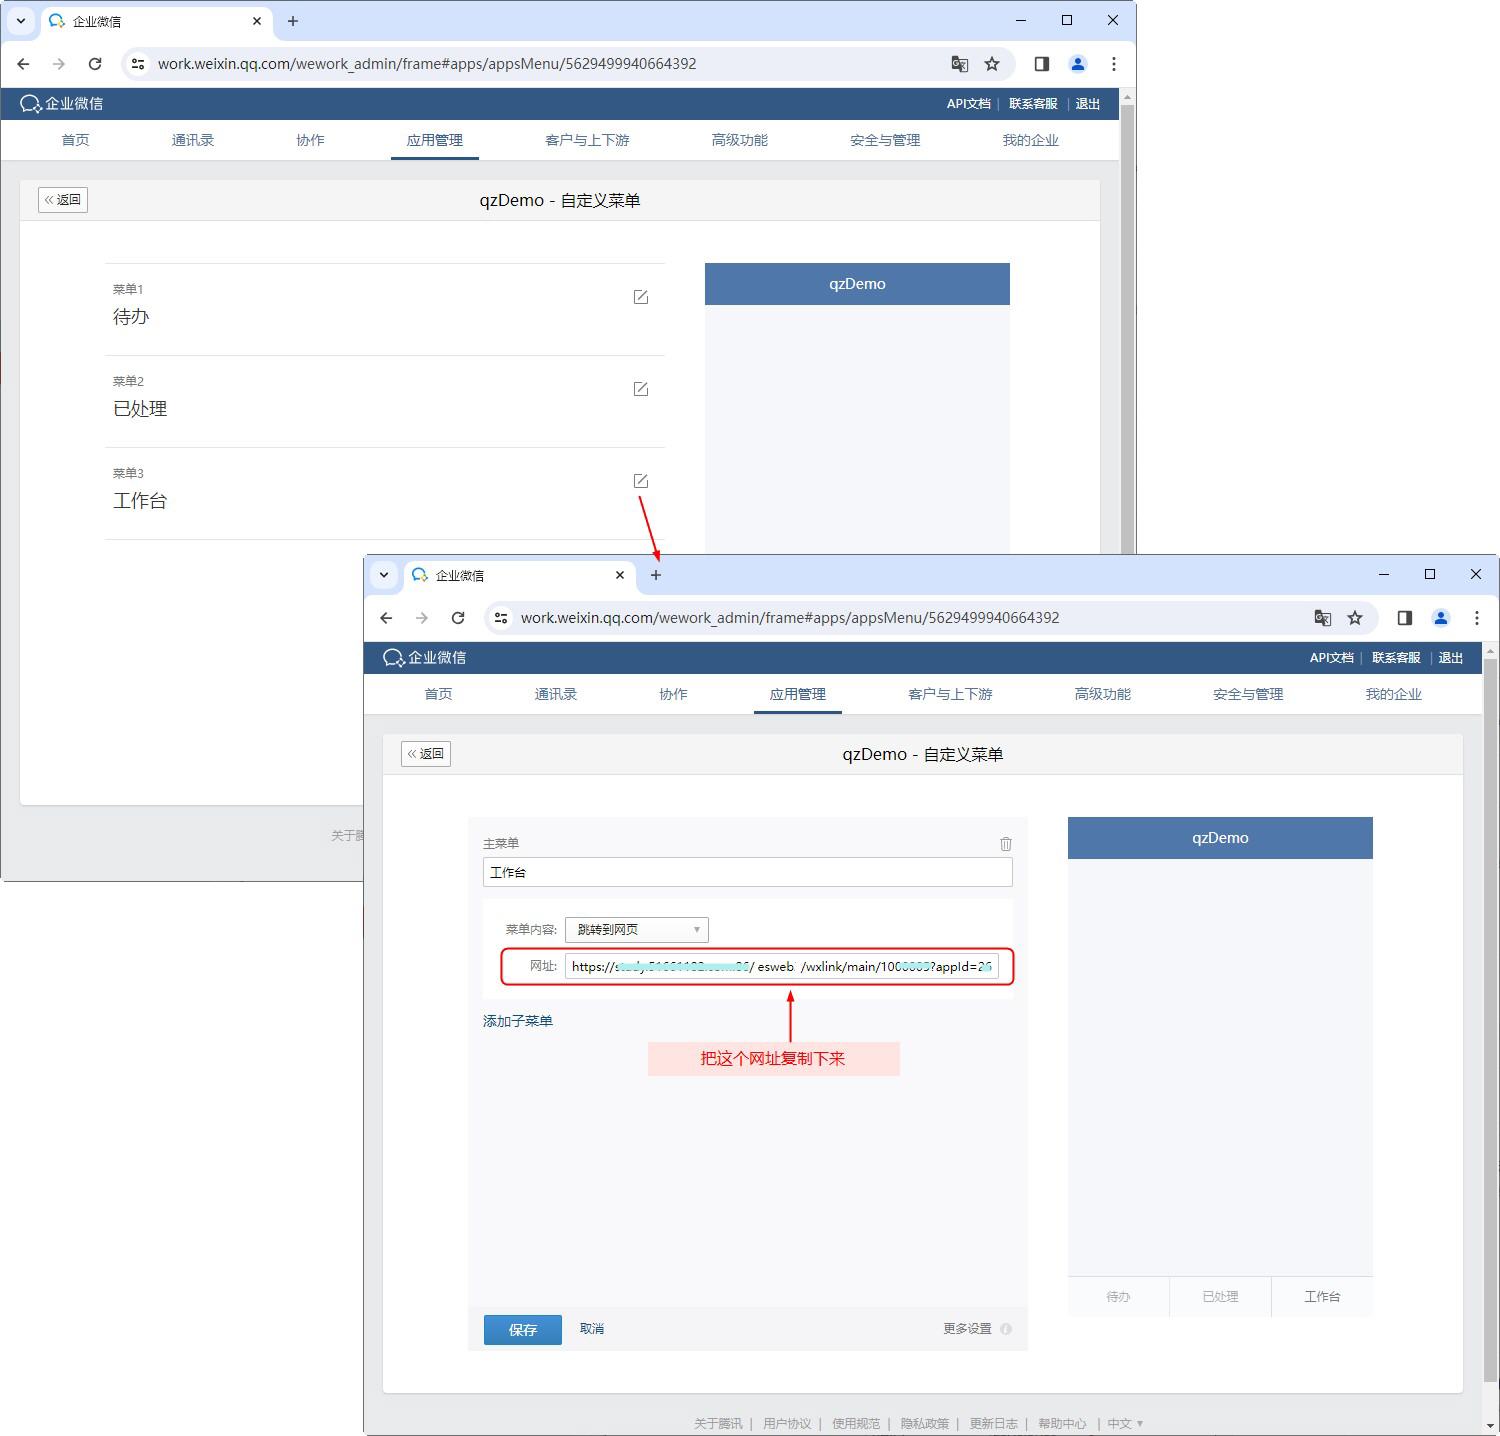This screenshot has width=1500, height=1436.
Task: Click the edit icon for 已处理 menu
Action: coord(641,389)
